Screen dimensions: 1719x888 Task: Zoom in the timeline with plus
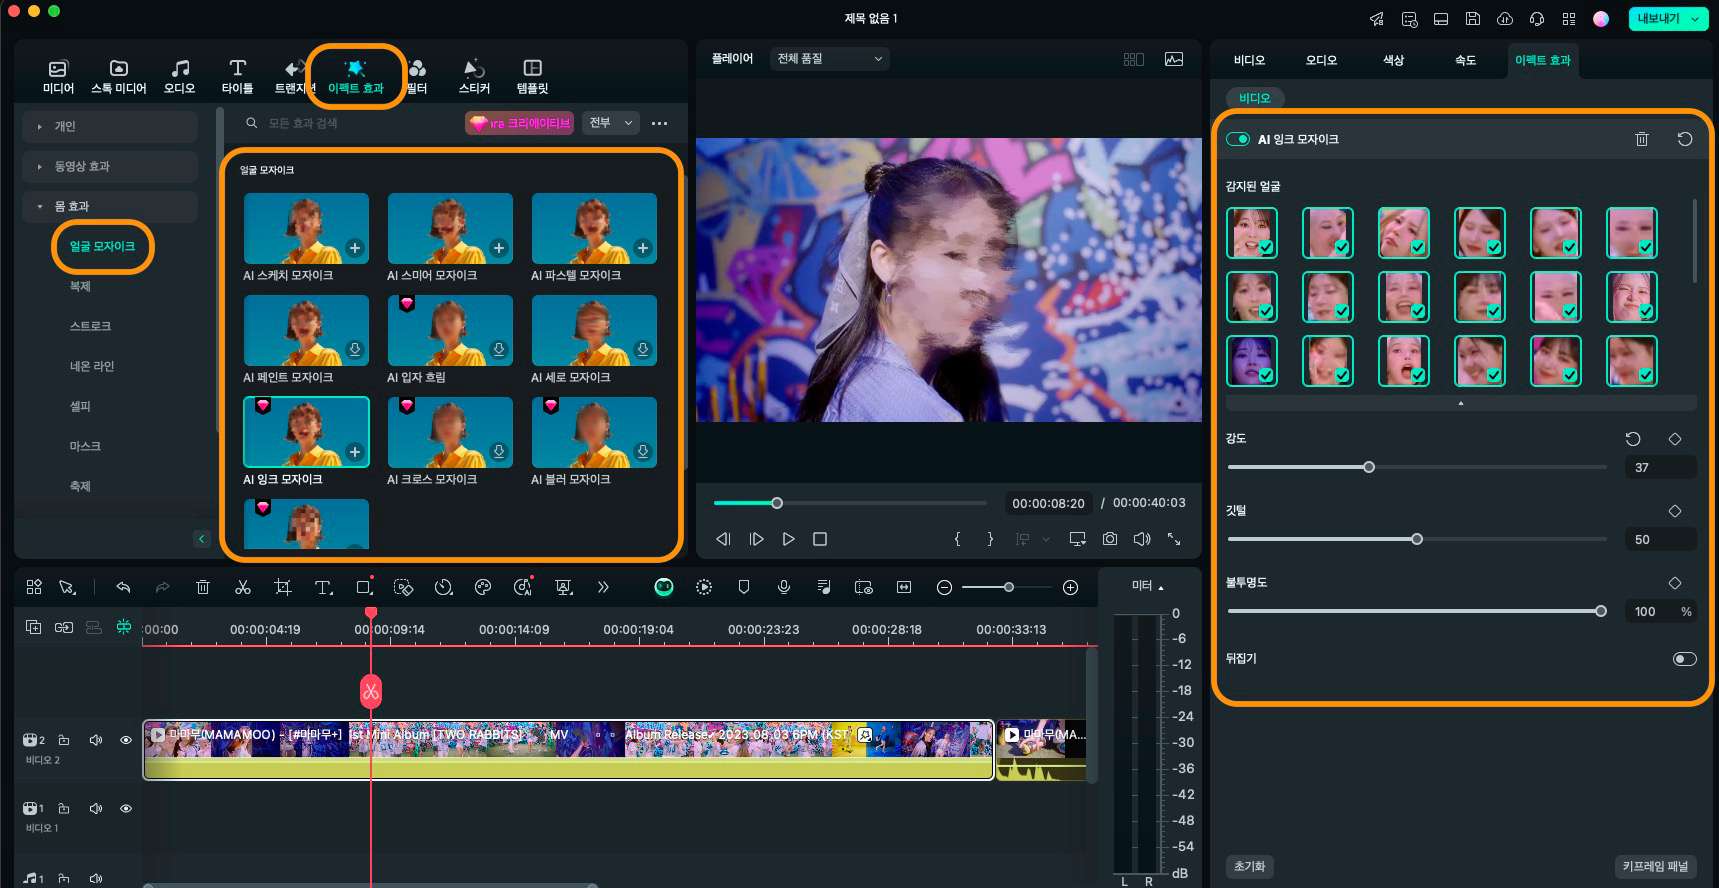coord(1070,587)
